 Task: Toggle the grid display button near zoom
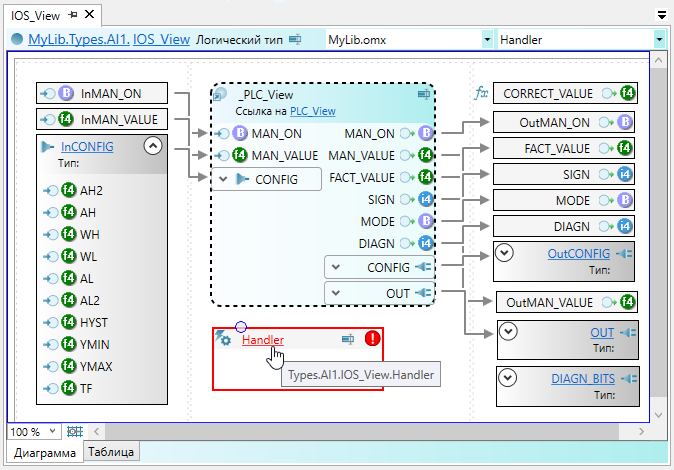click(x=75, y=432)
